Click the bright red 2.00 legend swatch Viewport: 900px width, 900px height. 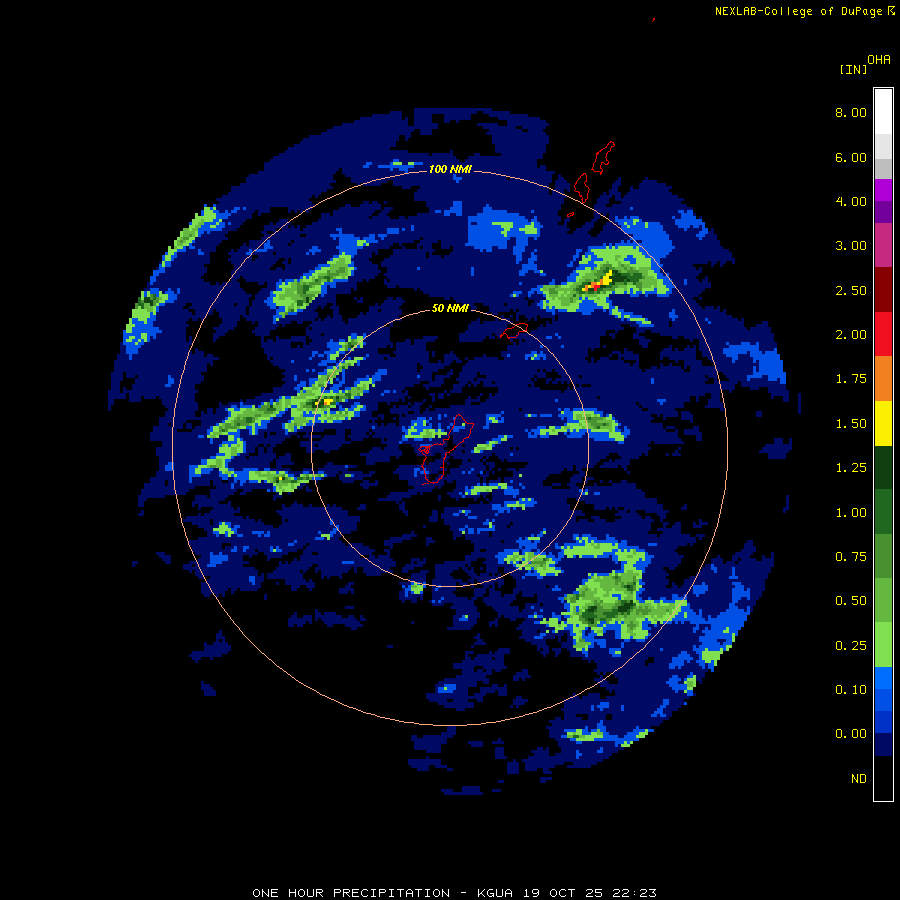pyautogui.click(x=883, y=334)
